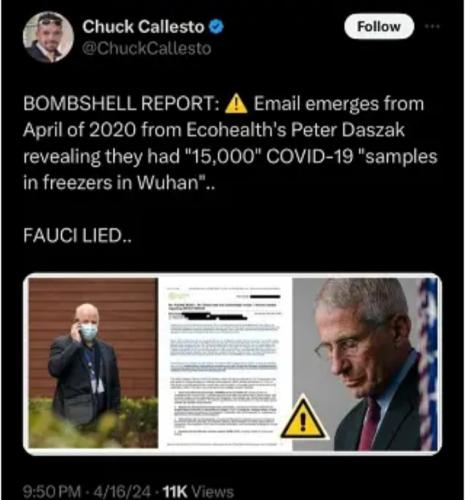Open the 9:50 PM timestamp link
Image resolution: width=465 pixels, height=500 pixels.
click(52, 491)
